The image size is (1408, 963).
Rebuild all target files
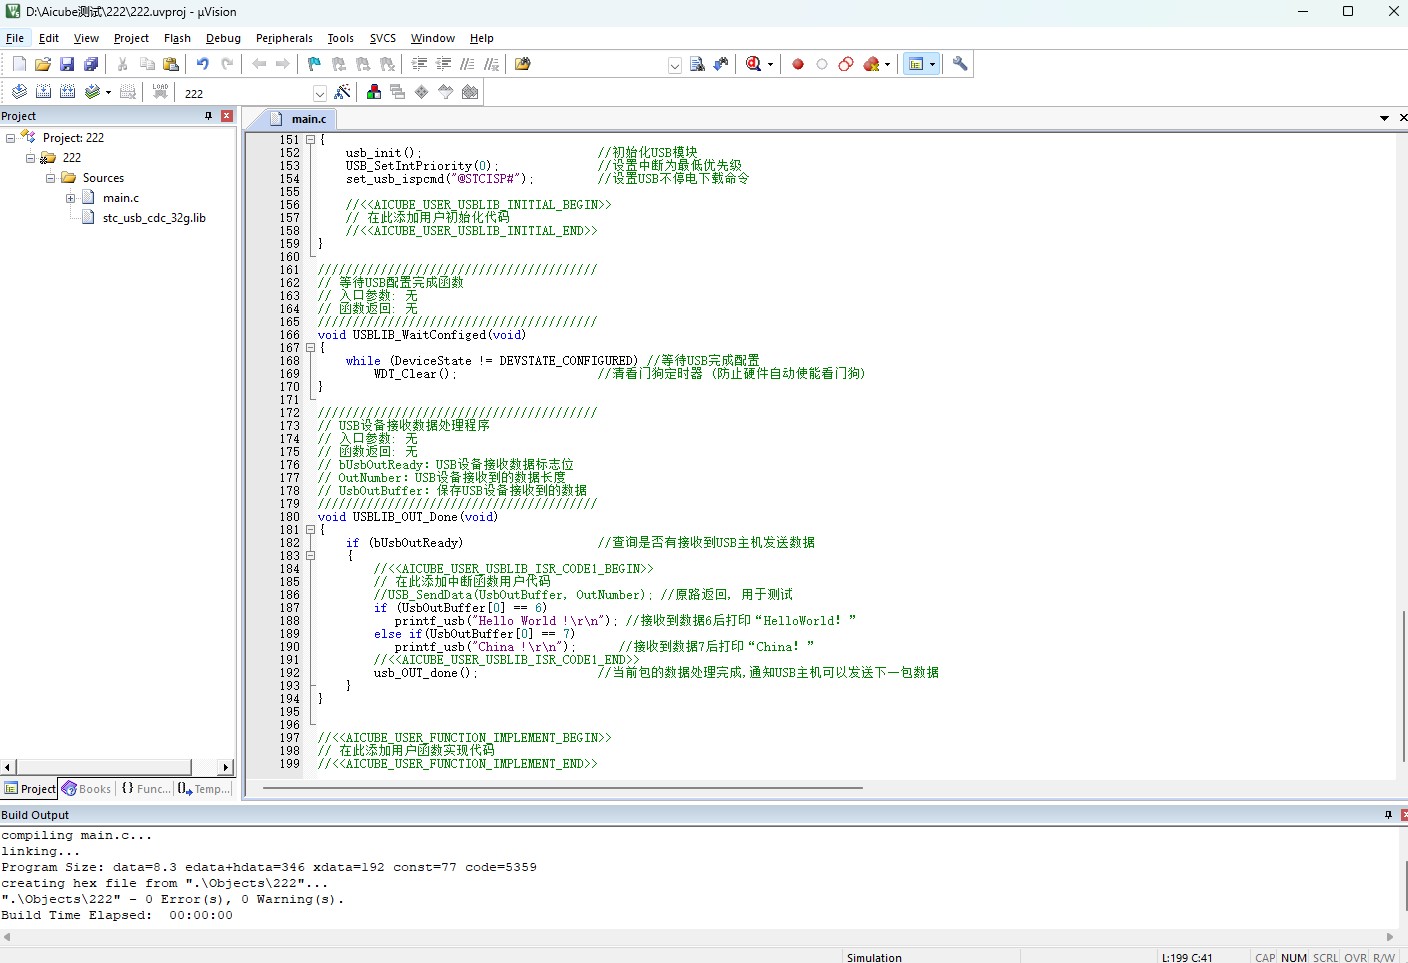click(67, 92)
